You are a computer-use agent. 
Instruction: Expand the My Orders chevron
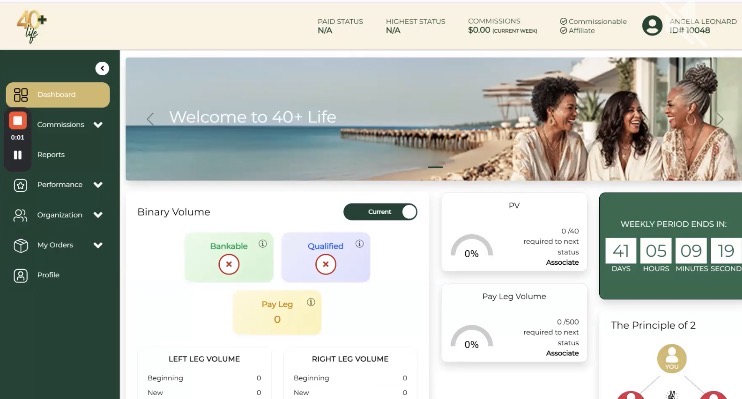click(x=98, y=246)
